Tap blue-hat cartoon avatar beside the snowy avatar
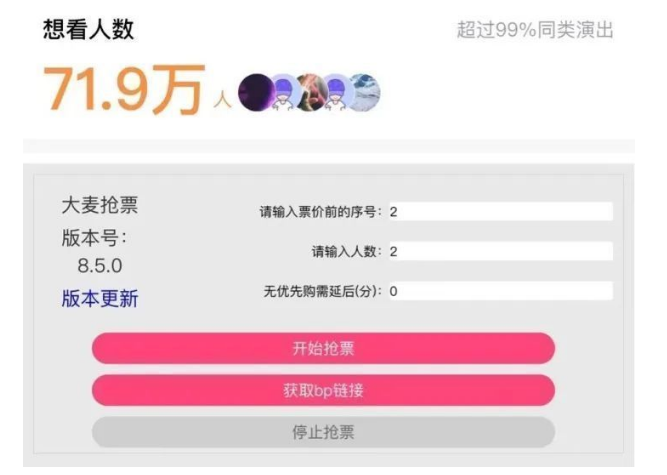This screenshot has height=475, width=667. (337, 93)
